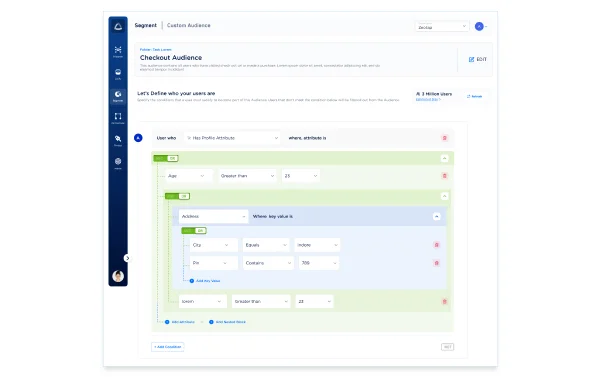Open the Has Profile Attribute dropdown
Screen dimensions: 600x377
232,138
